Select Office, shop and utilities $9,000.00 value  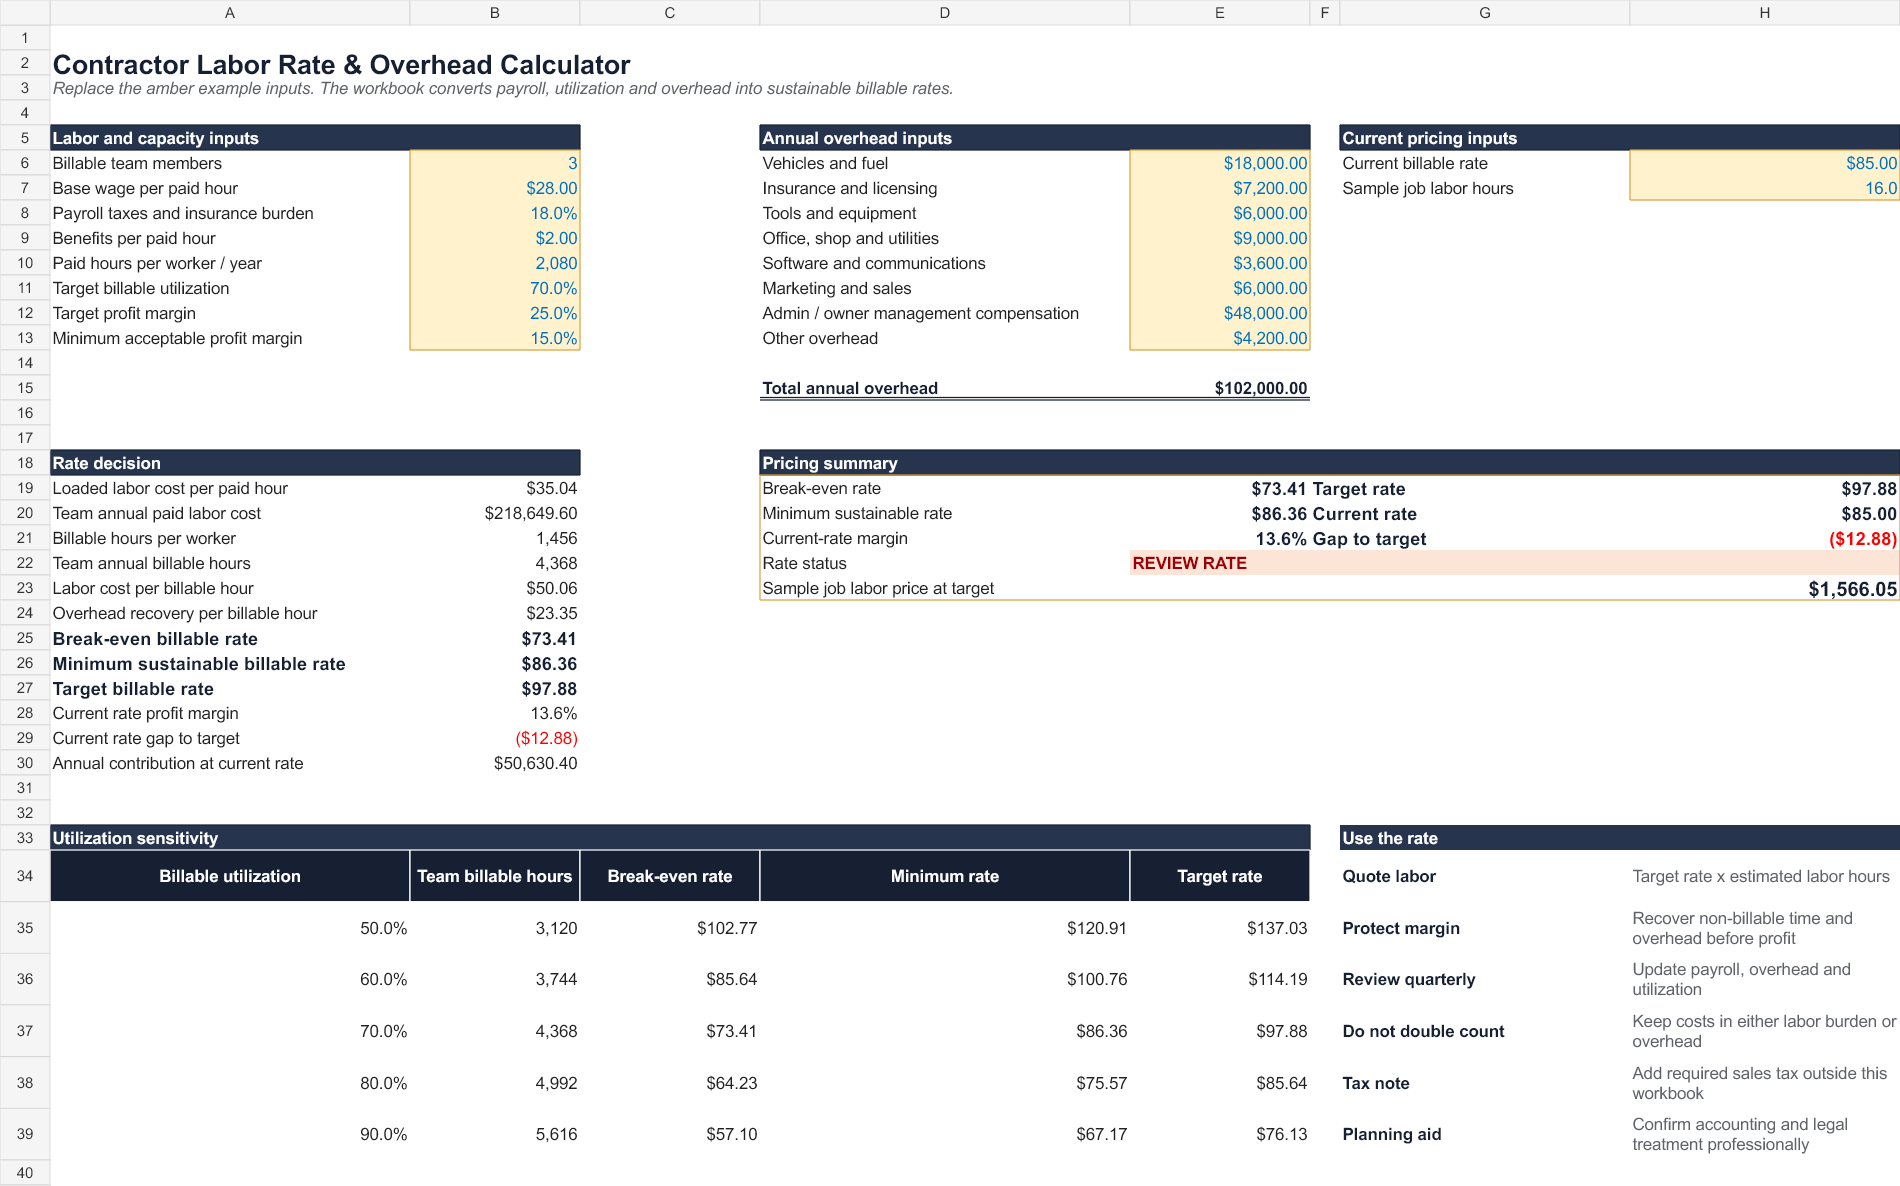coord(1220,238)
